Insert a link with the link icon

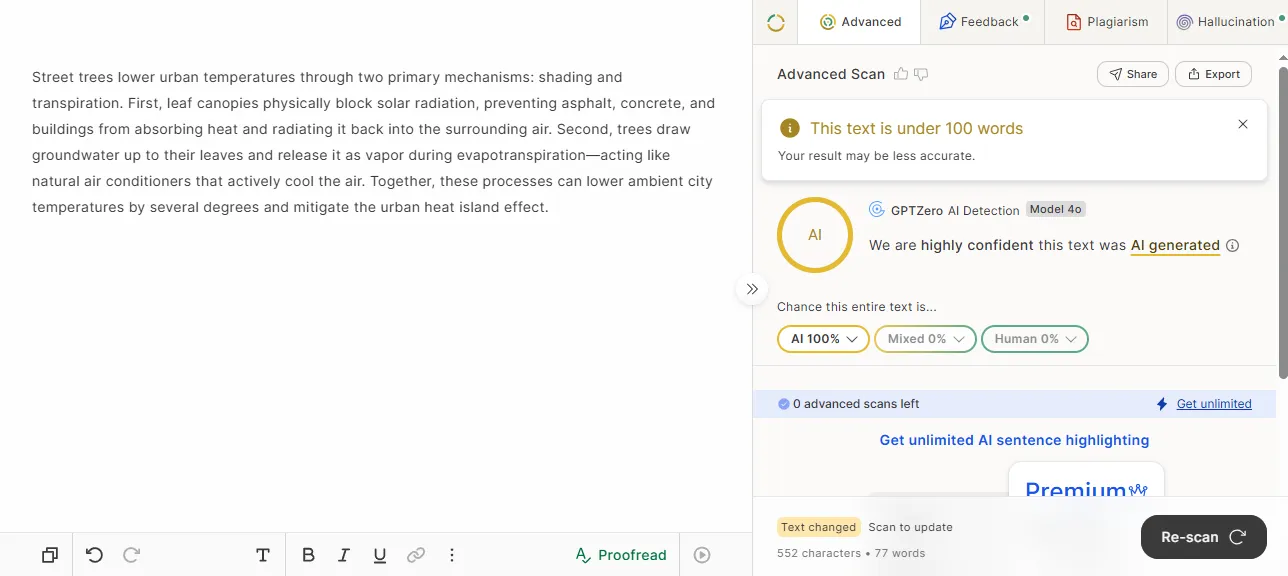(x=416, y=555)
